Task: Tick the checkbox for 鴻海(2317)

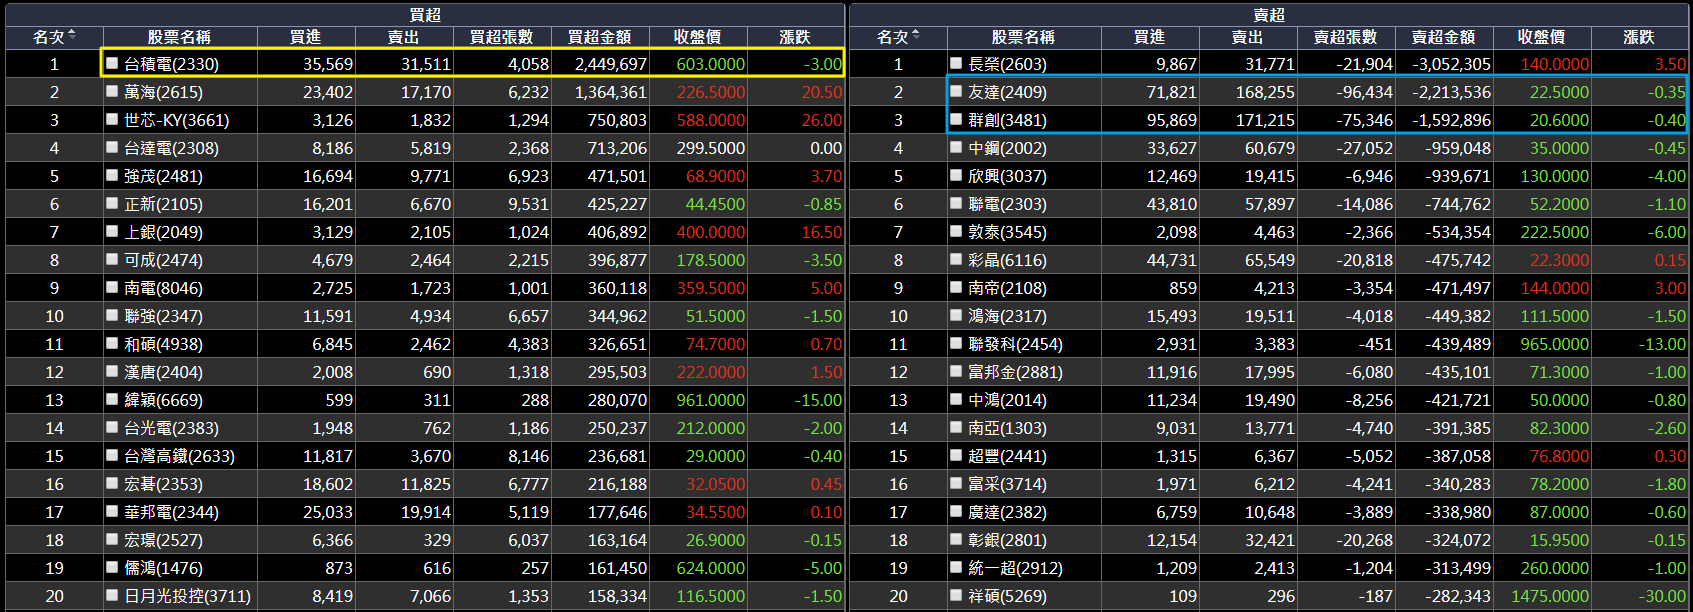Action: (956, 315)
